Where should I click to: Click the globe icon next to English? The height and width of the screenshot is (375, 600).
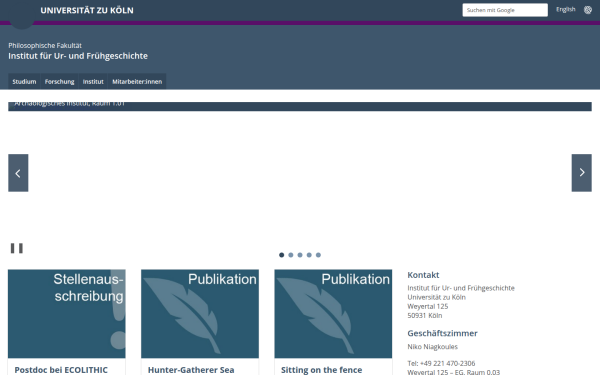(x=588, y=10)
